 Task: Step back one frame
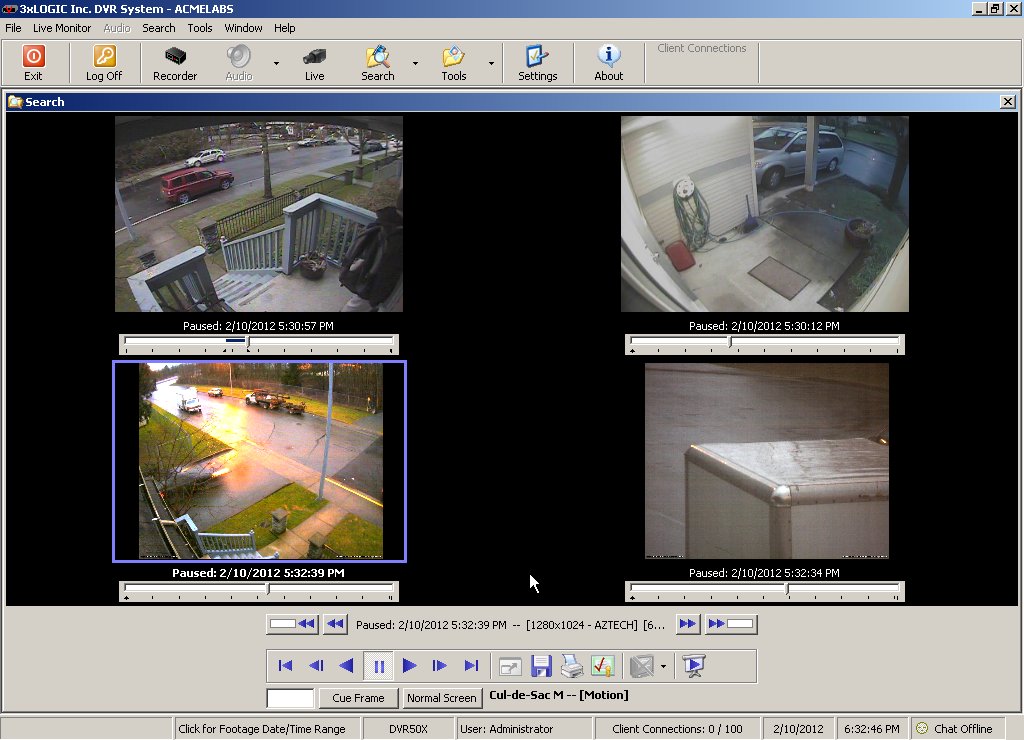(x=316, y=666)
